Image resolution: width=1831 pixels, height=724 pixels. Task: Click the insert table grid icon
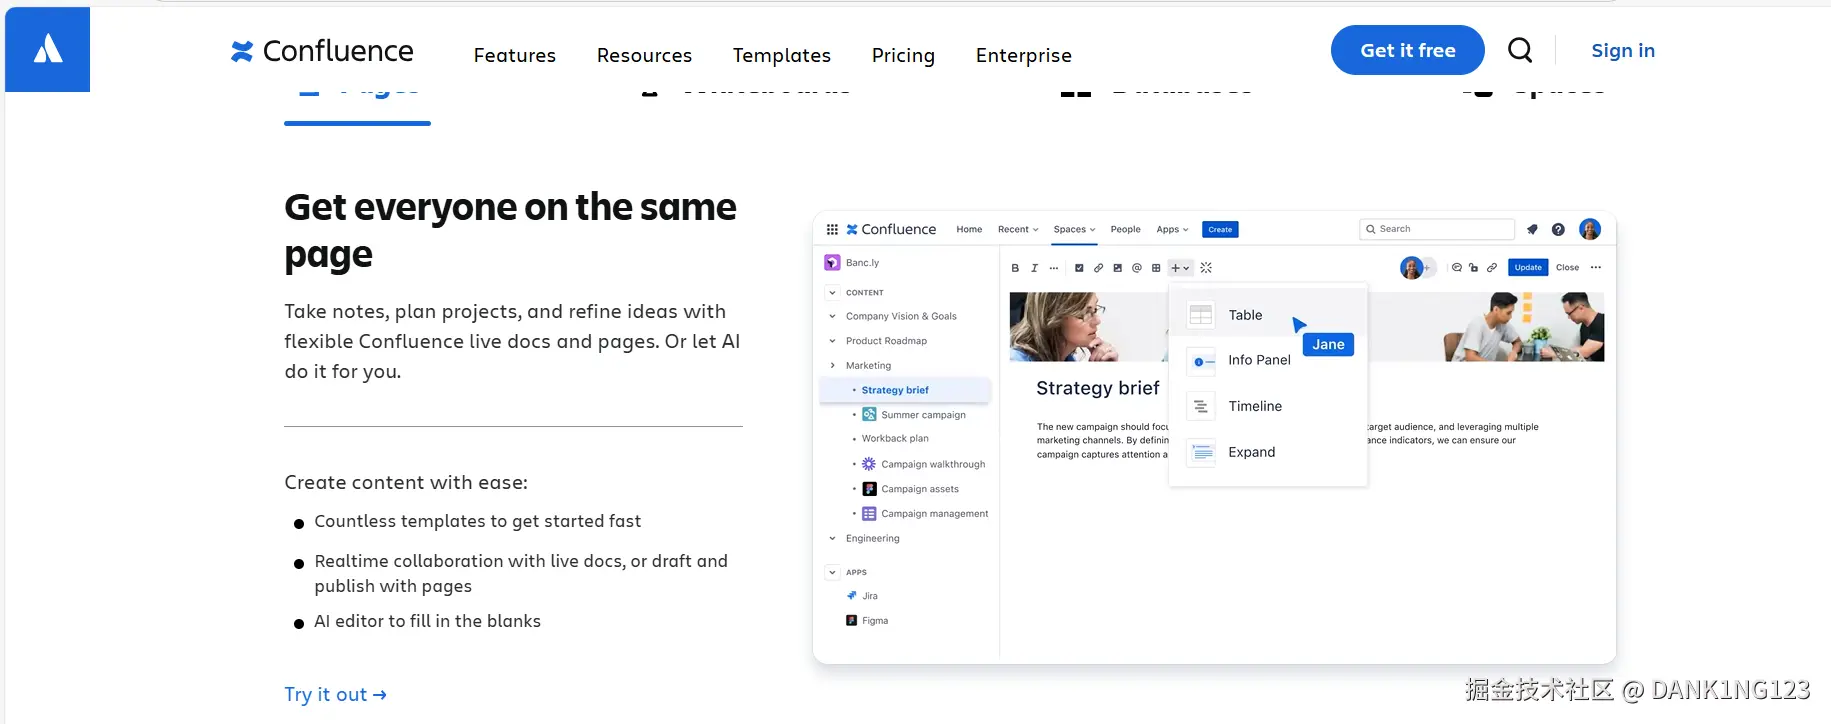pos(1156,268)
